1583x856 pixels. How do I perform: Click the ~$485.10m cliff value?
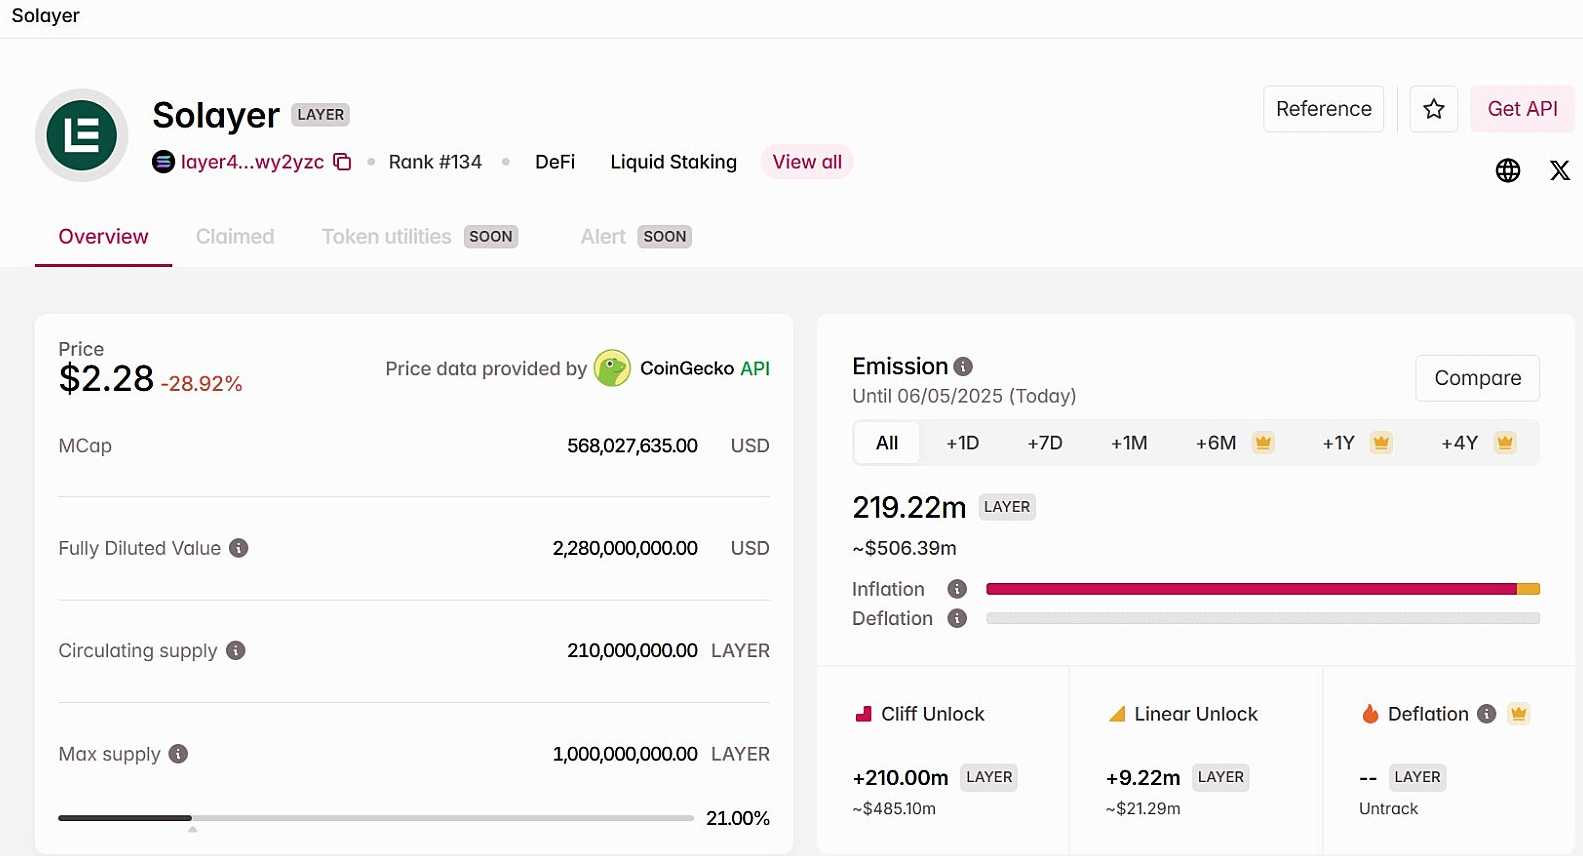pos(894,808)
